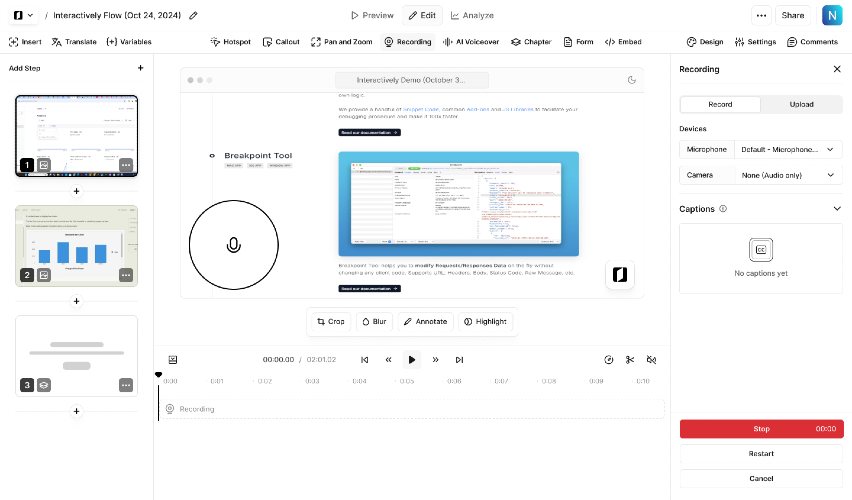Add a Callout
This screenshot has height=500, width=852.
(281, 42)
